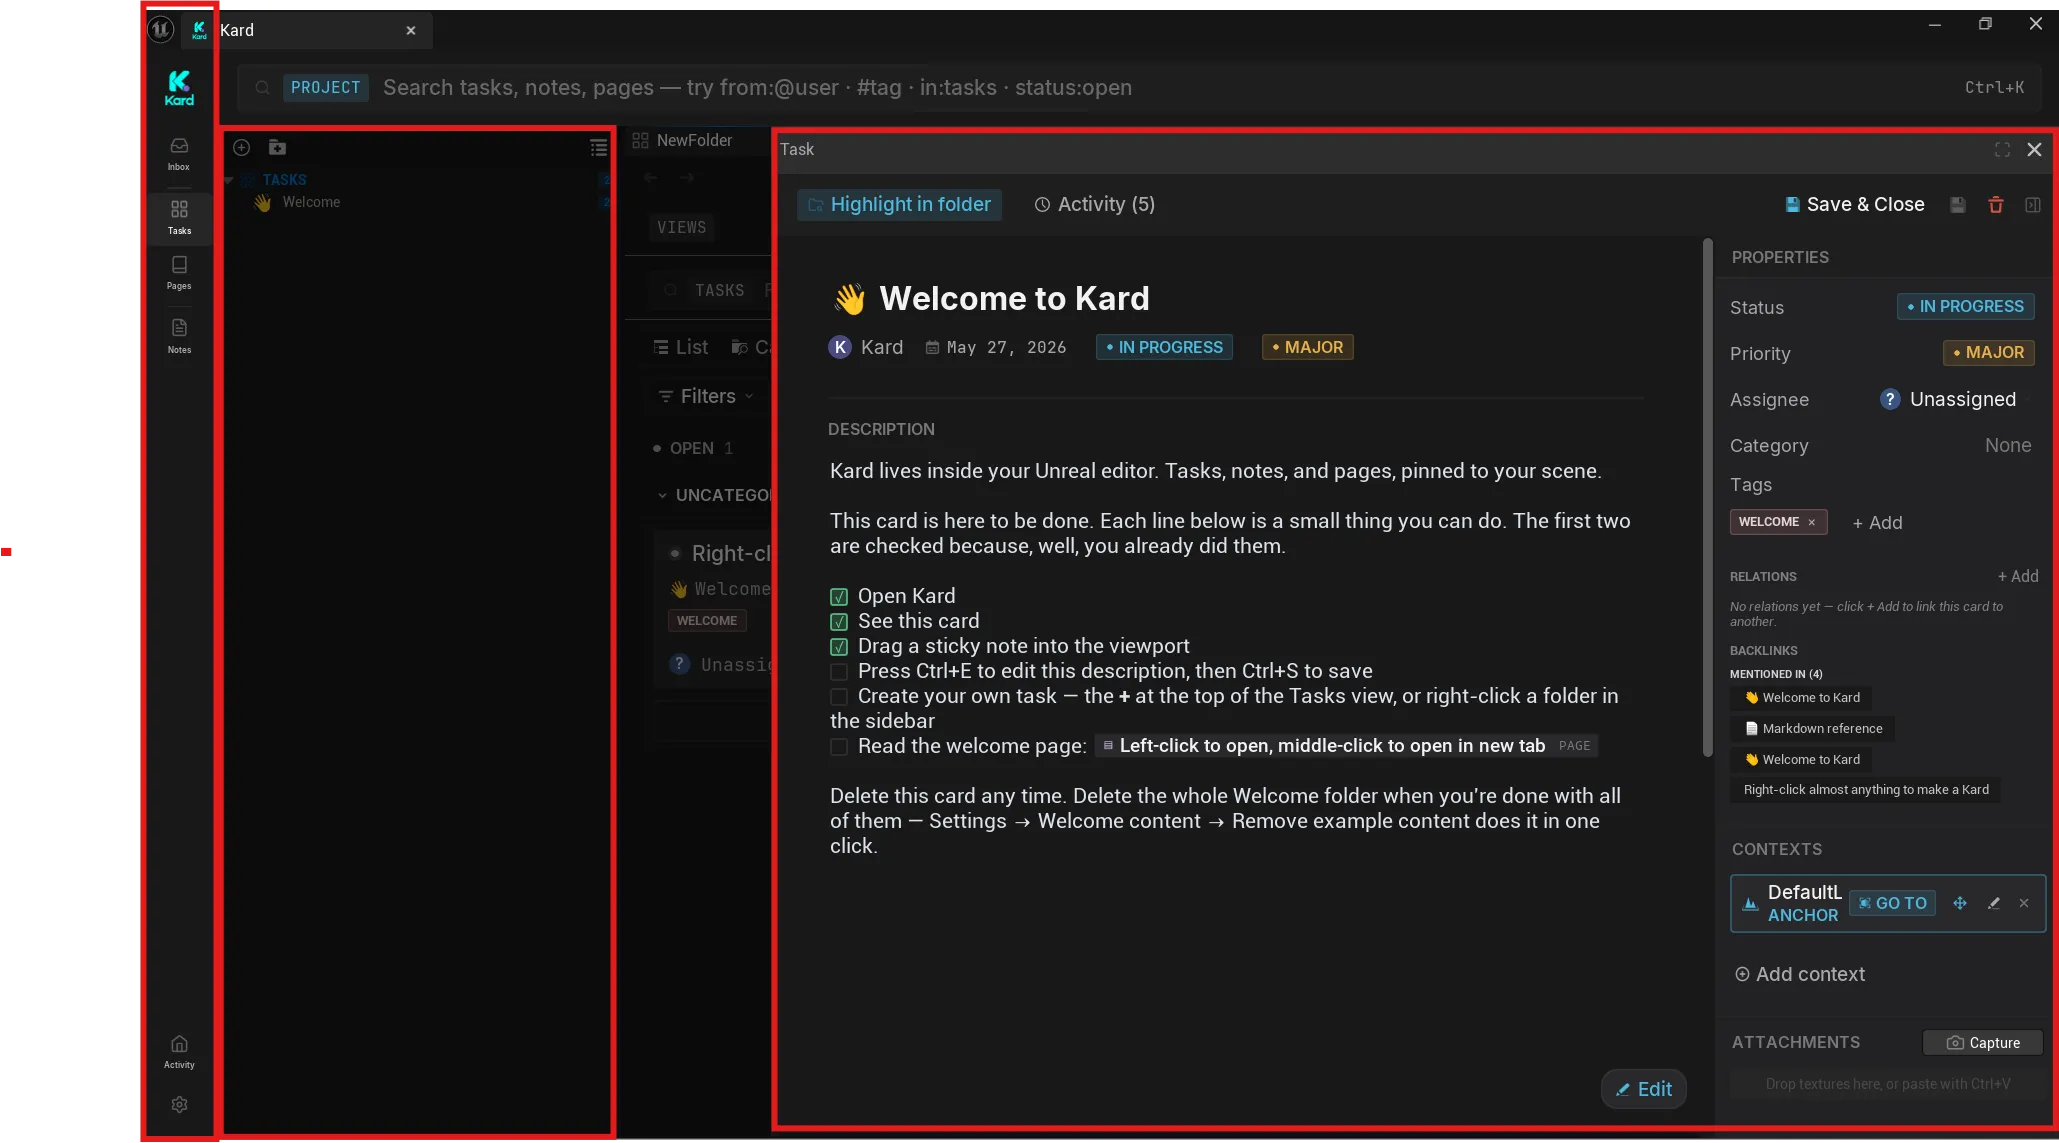Uncheck Drag a sticky note into the viewport
The image size is (2059, 1143).
click(x=839, y=647)
